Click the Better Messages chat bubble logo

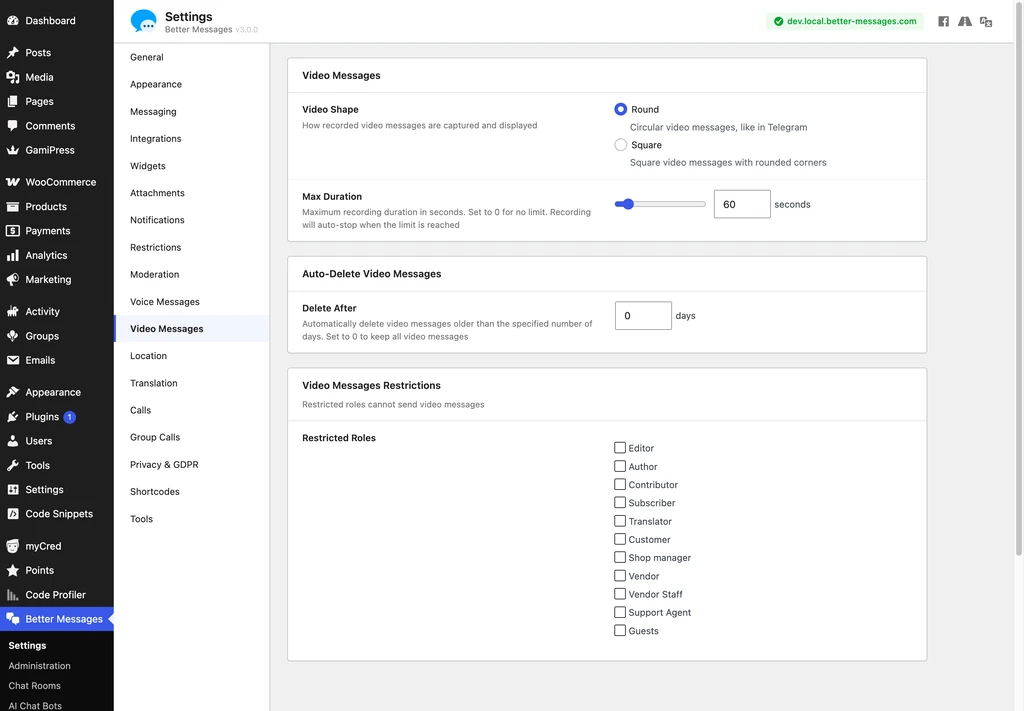[144, 21]
